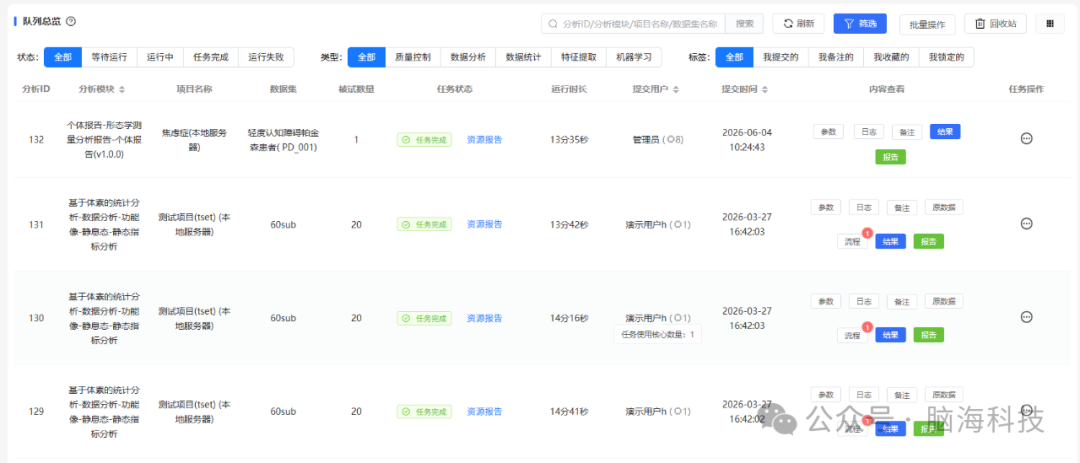
Task: Open 资源报告 link for task 131
Action: pyautogui.click(x=484, y=224)
